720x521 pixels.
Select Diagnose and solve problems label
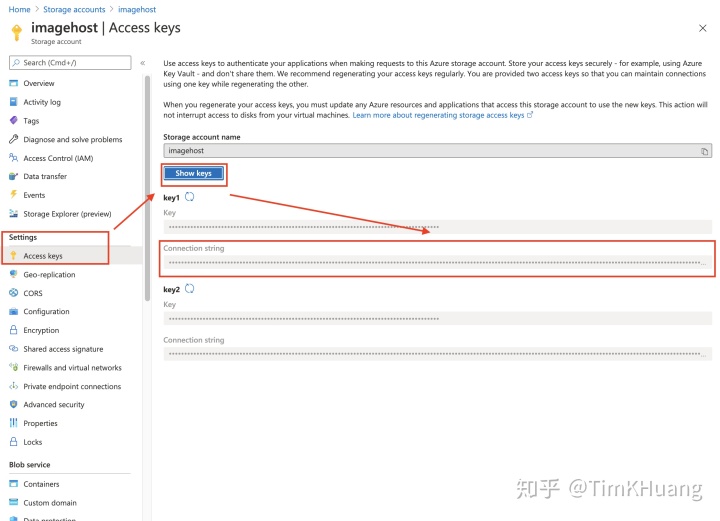coord(73,140)
